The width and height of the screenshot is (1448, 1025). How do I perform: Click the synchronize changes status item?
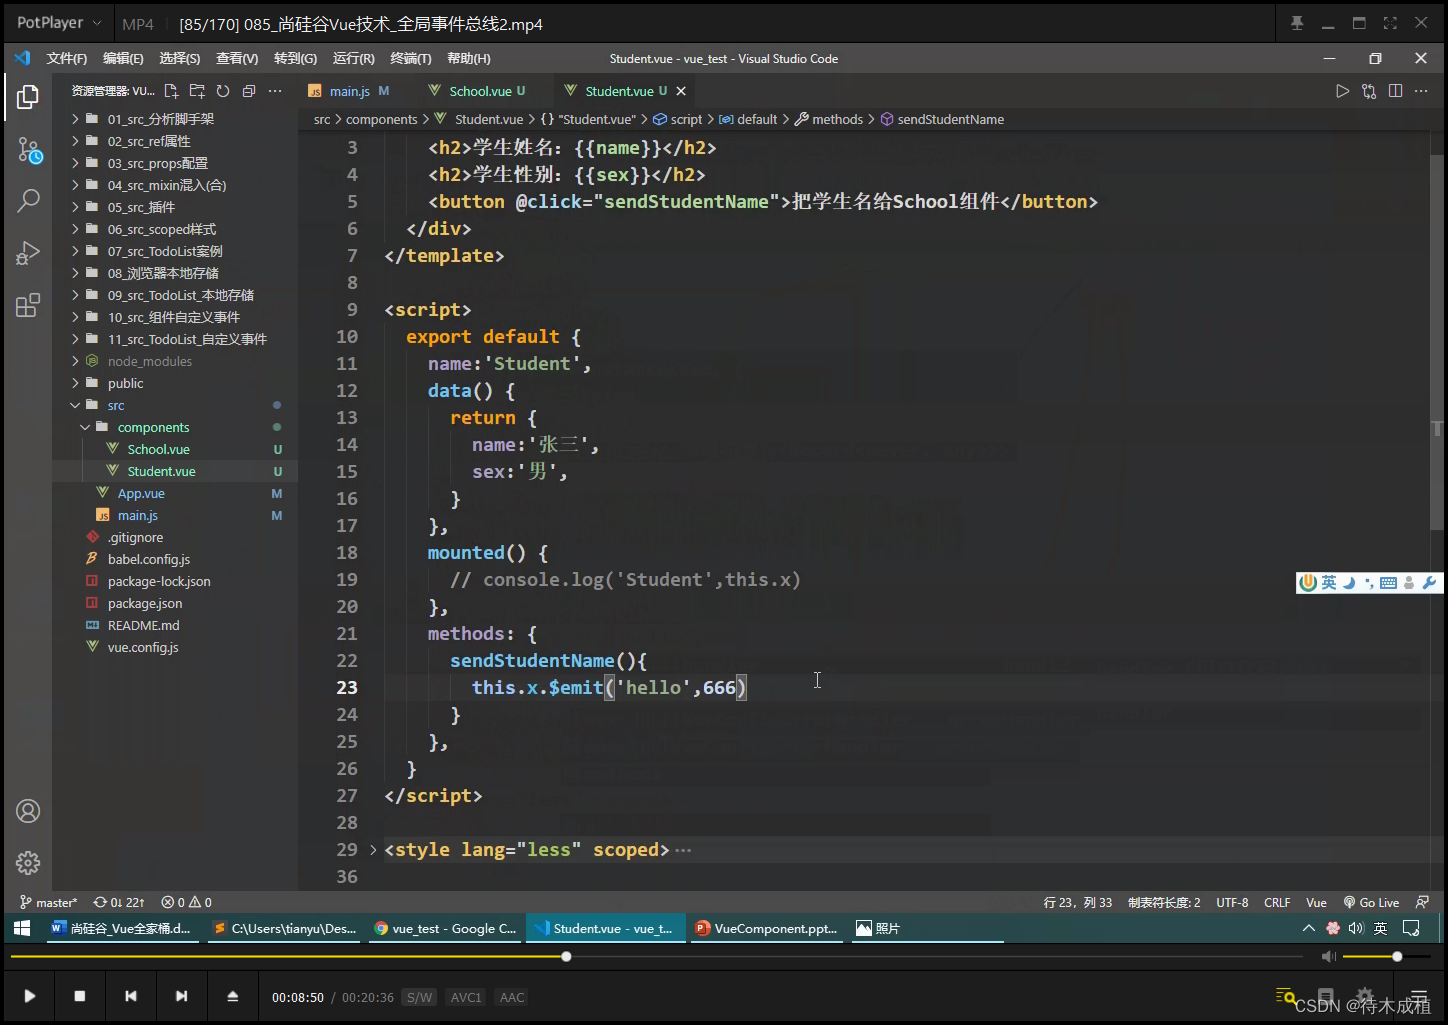pos(119,902)
